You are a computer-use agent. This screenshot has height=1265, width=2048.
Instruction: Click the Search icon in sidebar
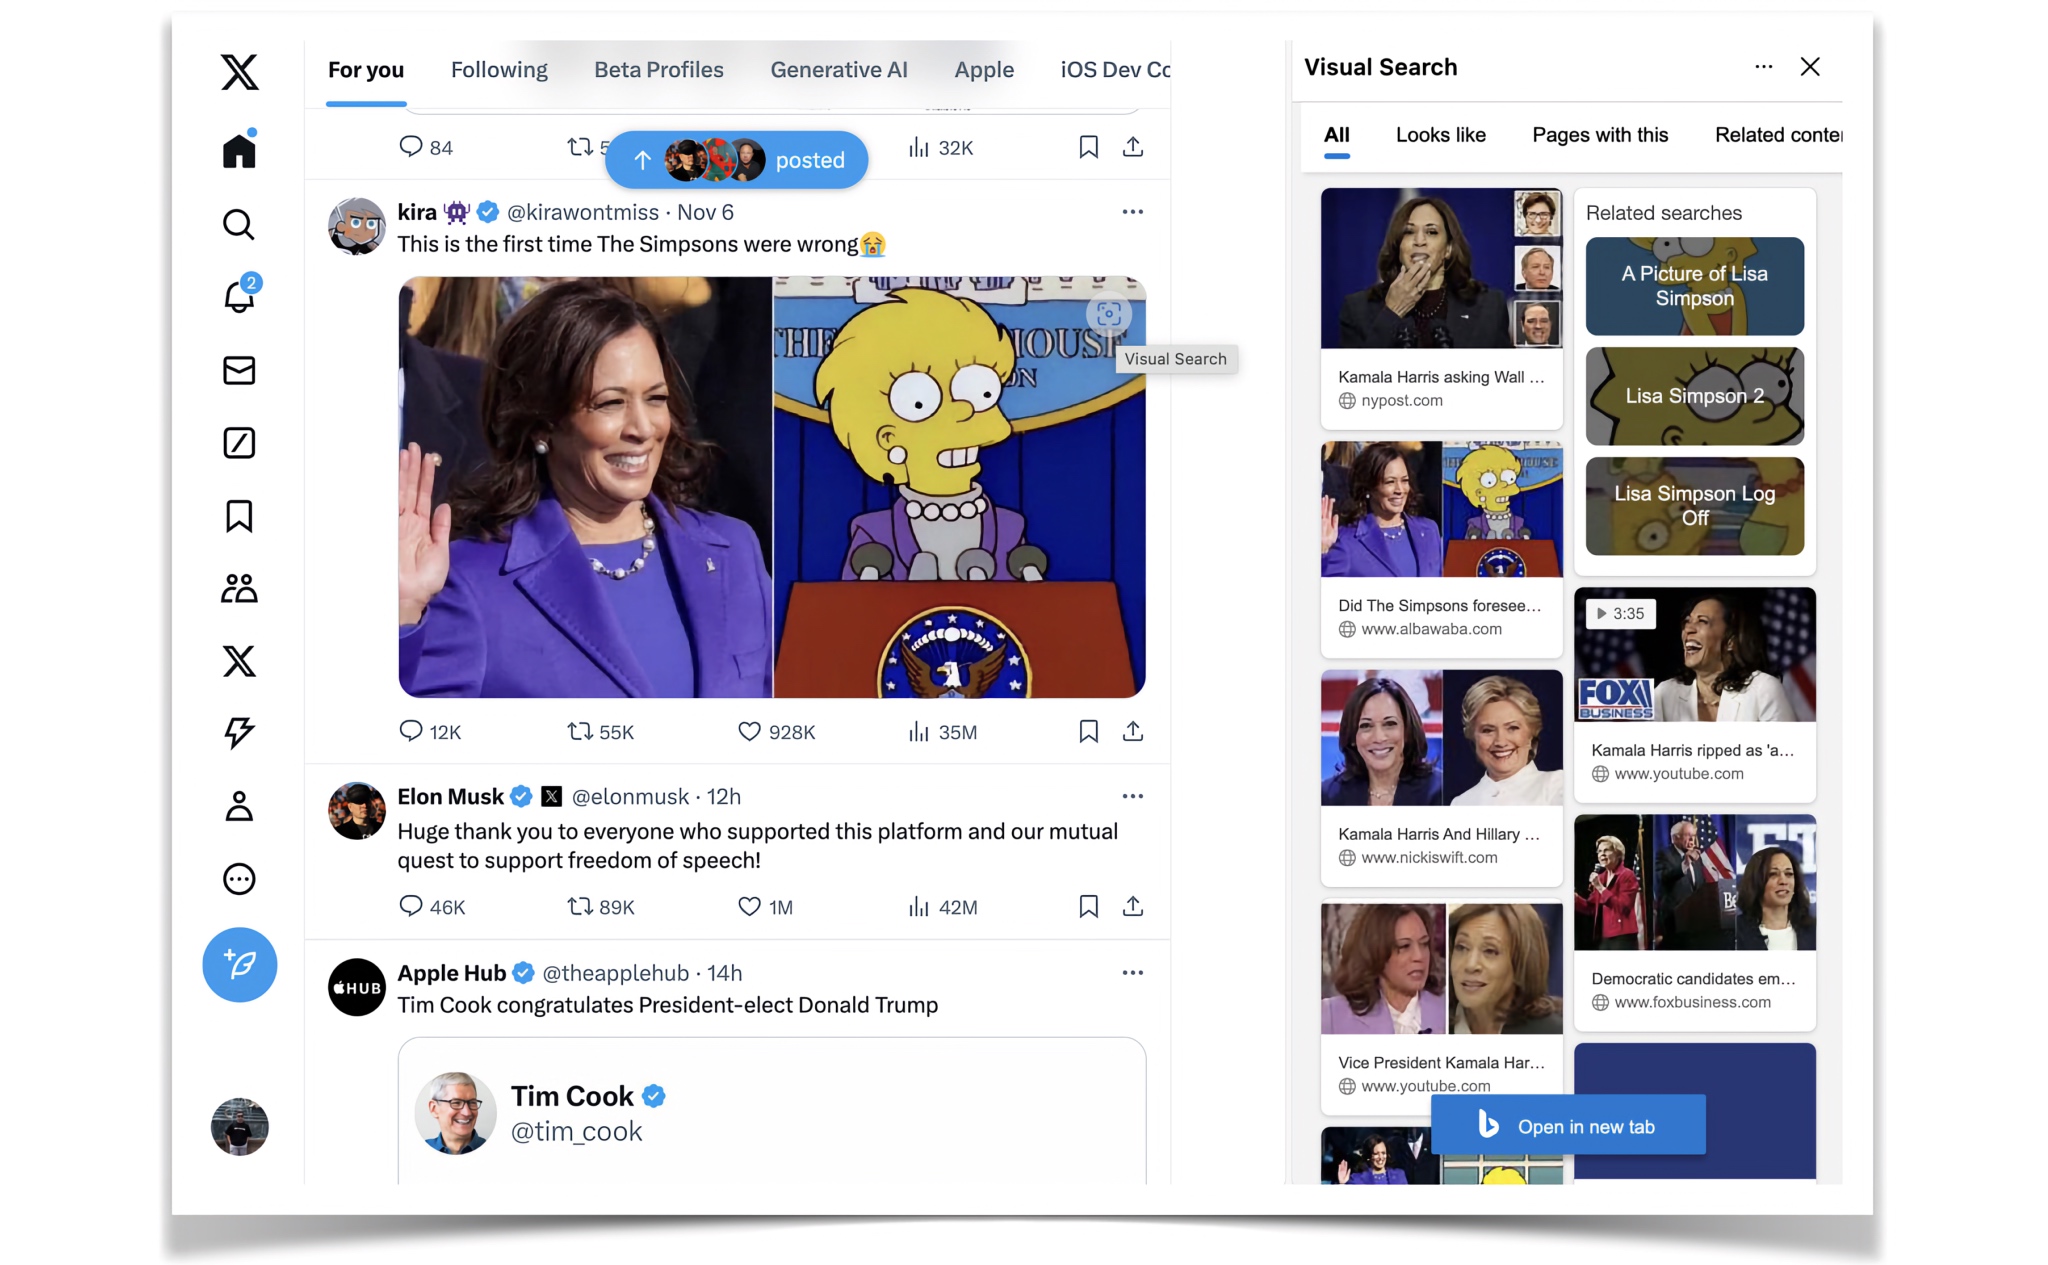coord(237,224)
